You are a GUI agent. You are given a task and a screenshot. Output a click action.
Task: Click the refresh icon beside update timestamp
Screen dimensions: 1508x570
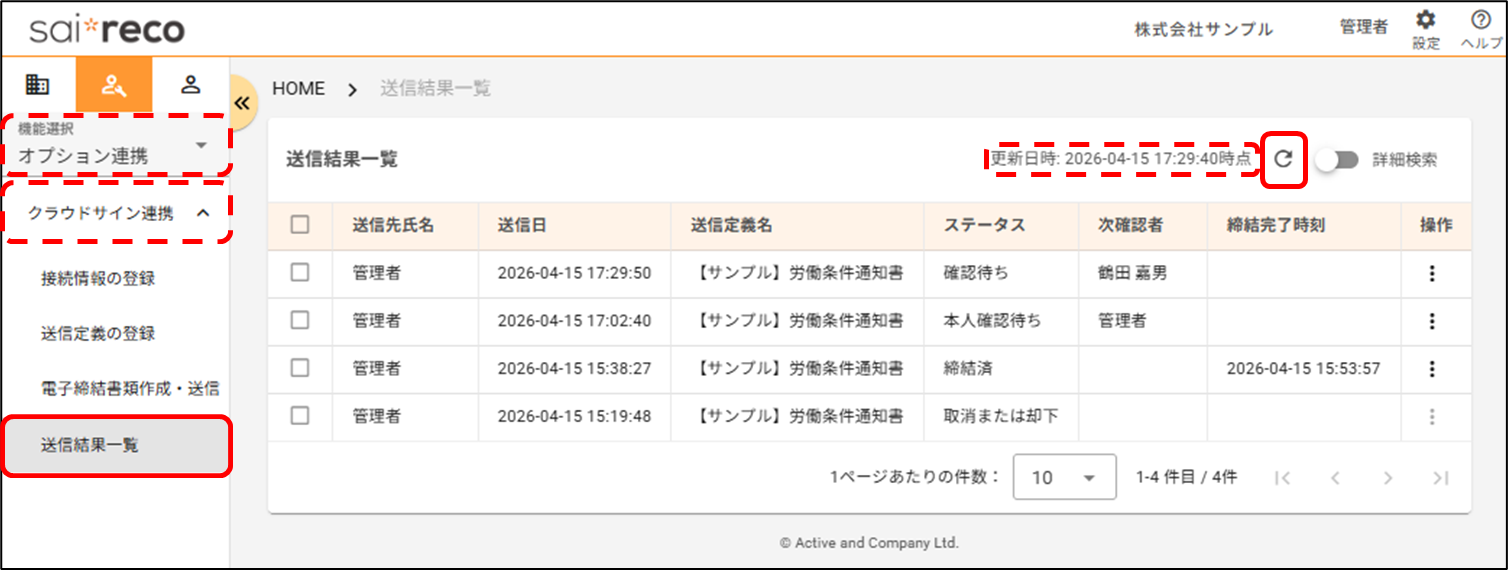1284,159
